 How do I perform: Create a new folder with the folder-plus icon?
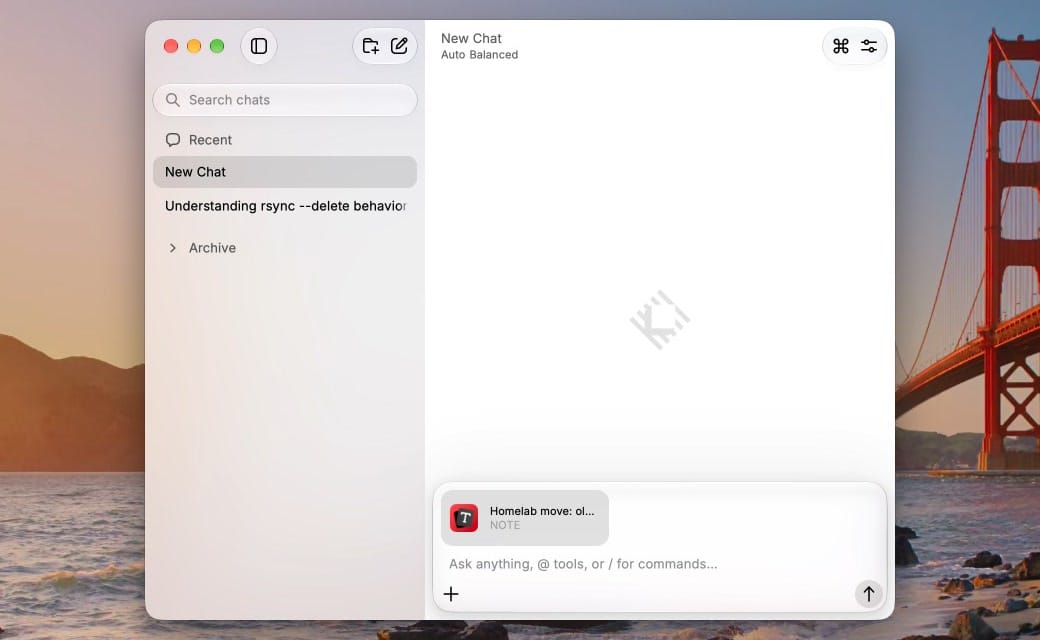point(370,46)
